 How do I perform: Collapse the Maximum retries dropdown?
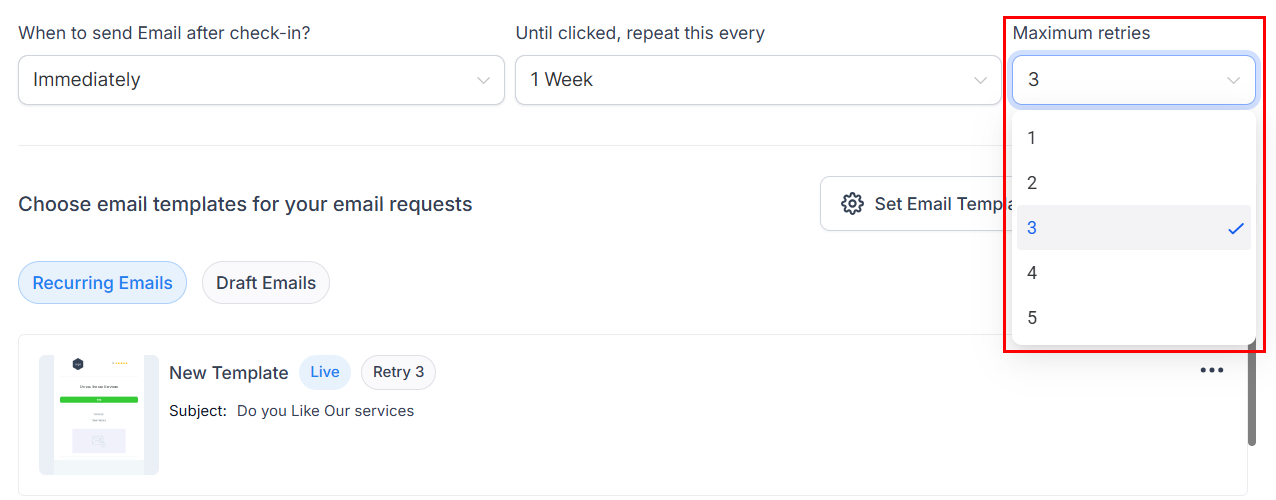(1133, 80)
